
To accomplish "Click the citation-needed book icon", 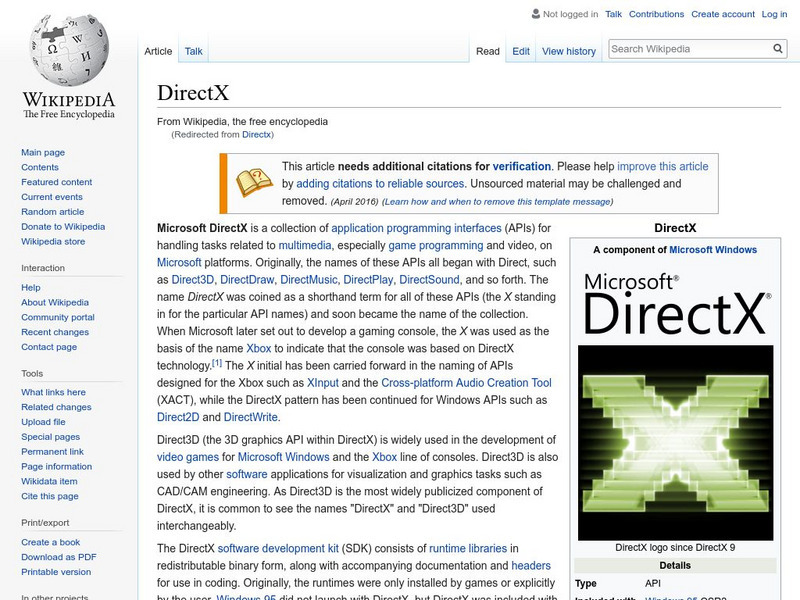I will tap(254, 182).
